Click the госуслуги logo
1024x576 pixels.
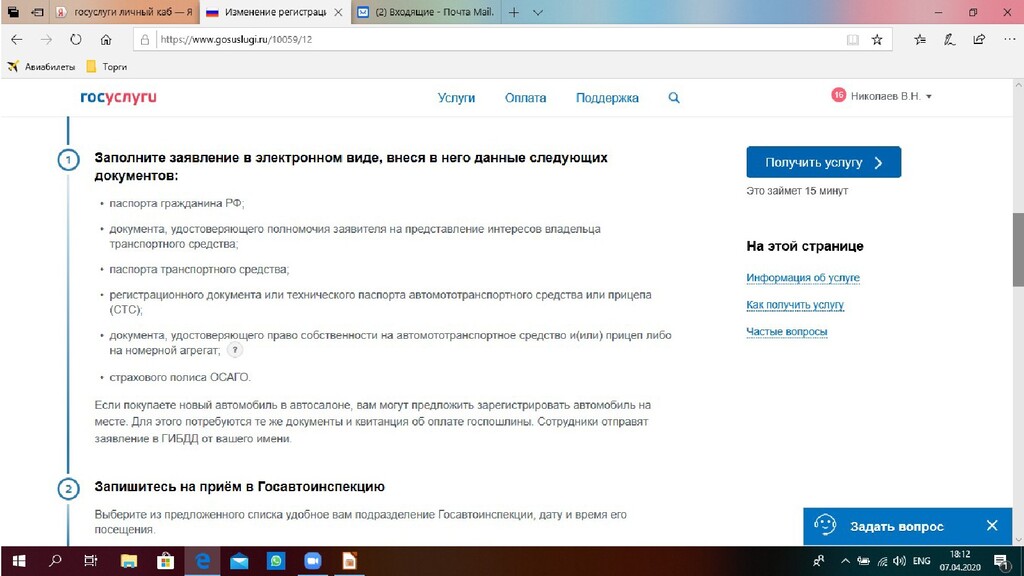118,97
